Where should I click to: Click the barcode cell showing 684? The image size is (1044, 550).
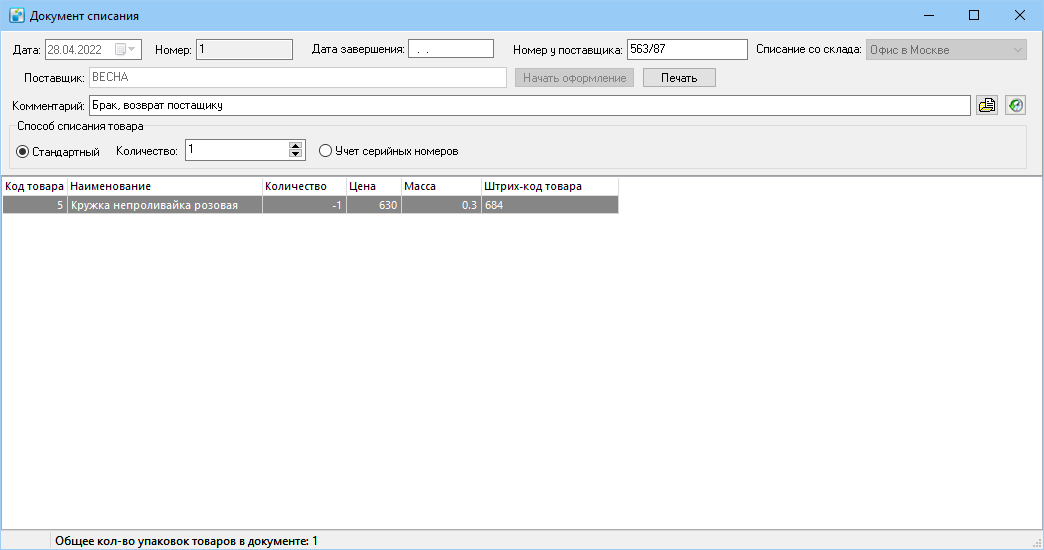[549, 205]
